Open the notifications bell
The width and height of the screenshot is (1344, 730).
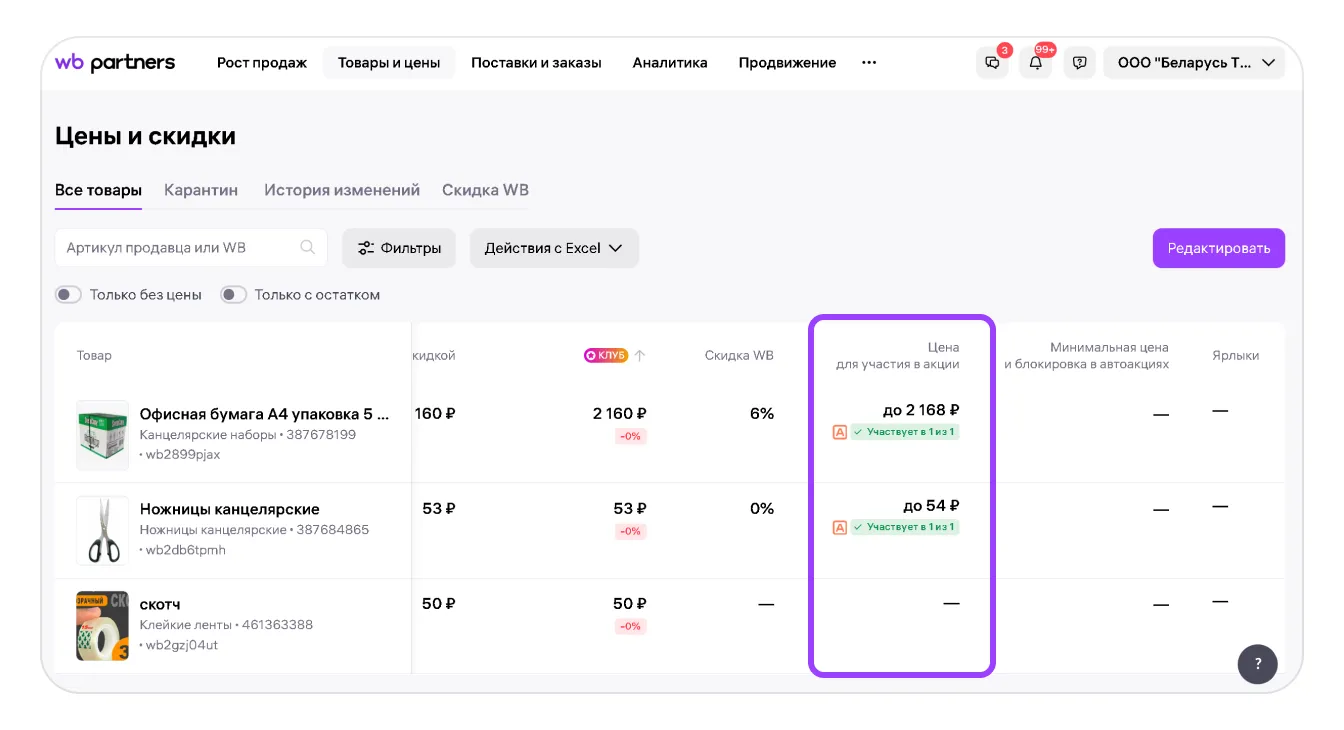pyautogui.click(x=1035, y=62)
